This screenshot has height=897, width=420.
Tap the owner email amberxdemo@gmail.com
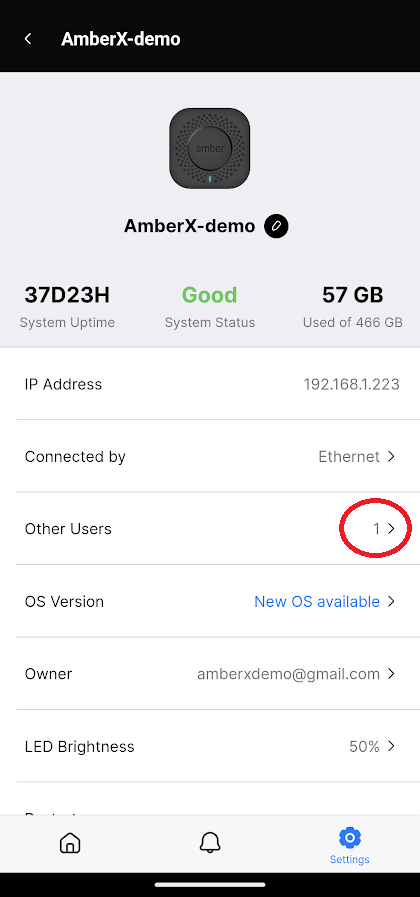288,674
